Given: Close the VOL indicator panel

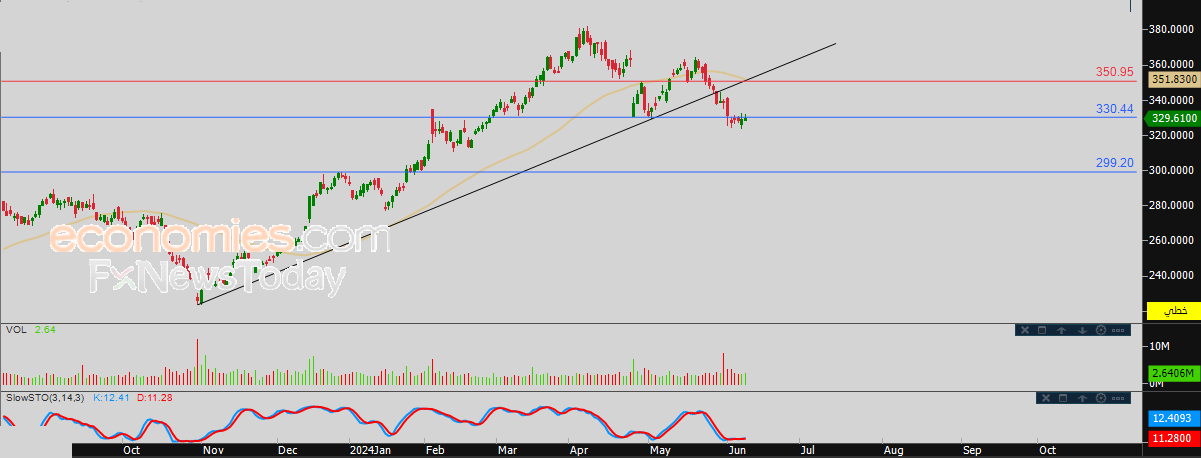Looking at the screenshot, I should click(x=1025, y=330).
